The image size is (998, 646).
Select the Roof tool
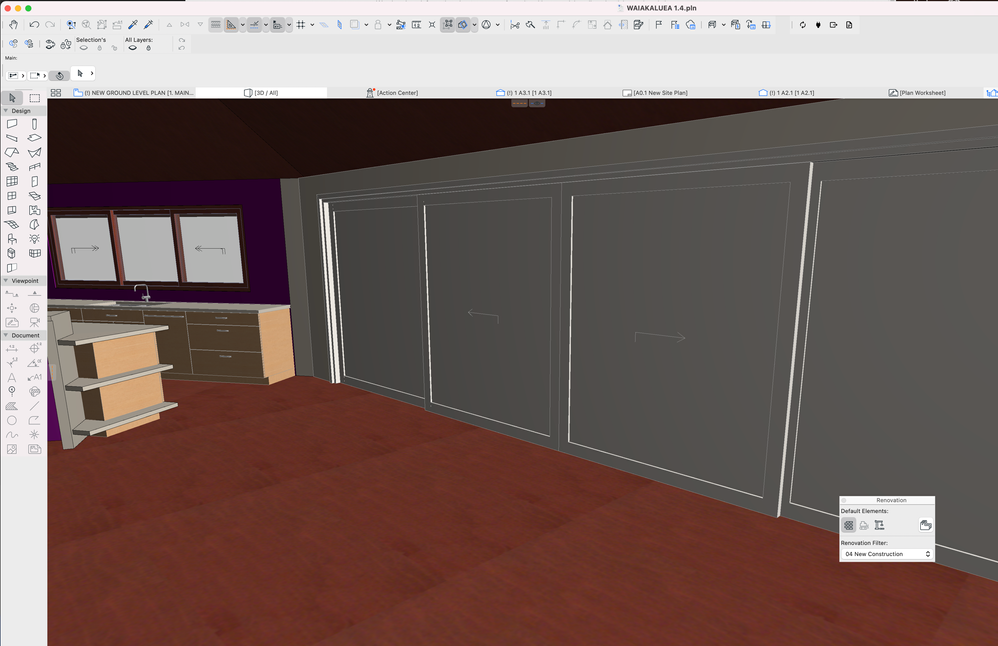pyautogui.click(x=12, y=153)
